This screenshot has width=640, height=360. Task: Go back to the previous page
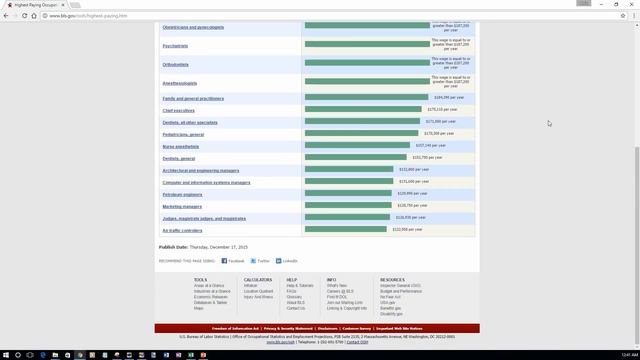6,16
